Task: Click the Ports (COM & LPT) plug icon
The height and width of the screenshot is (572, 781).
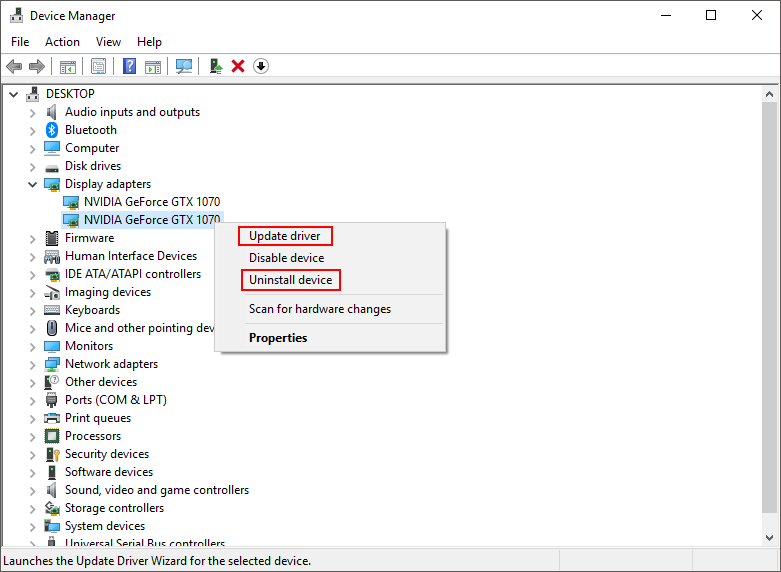Action: pos(52,400)
